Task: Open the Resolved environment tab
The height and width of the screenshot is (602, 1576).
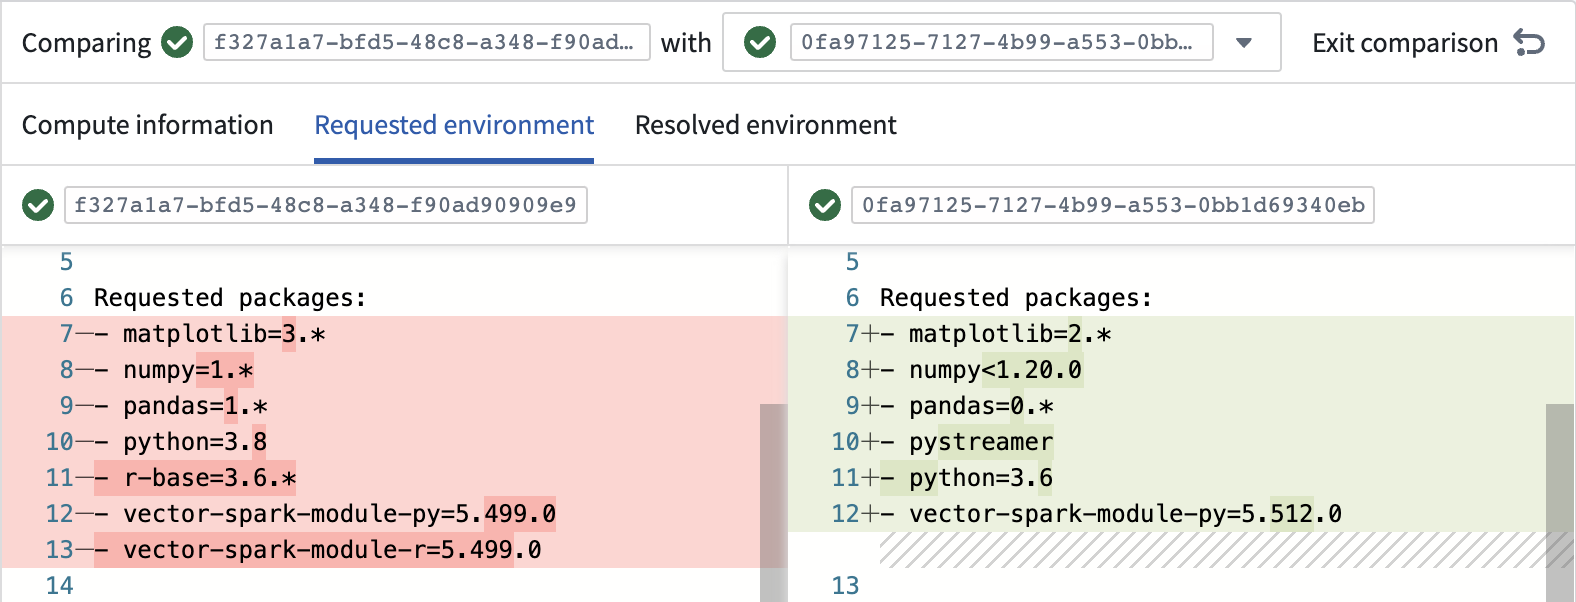Action: 766,125
